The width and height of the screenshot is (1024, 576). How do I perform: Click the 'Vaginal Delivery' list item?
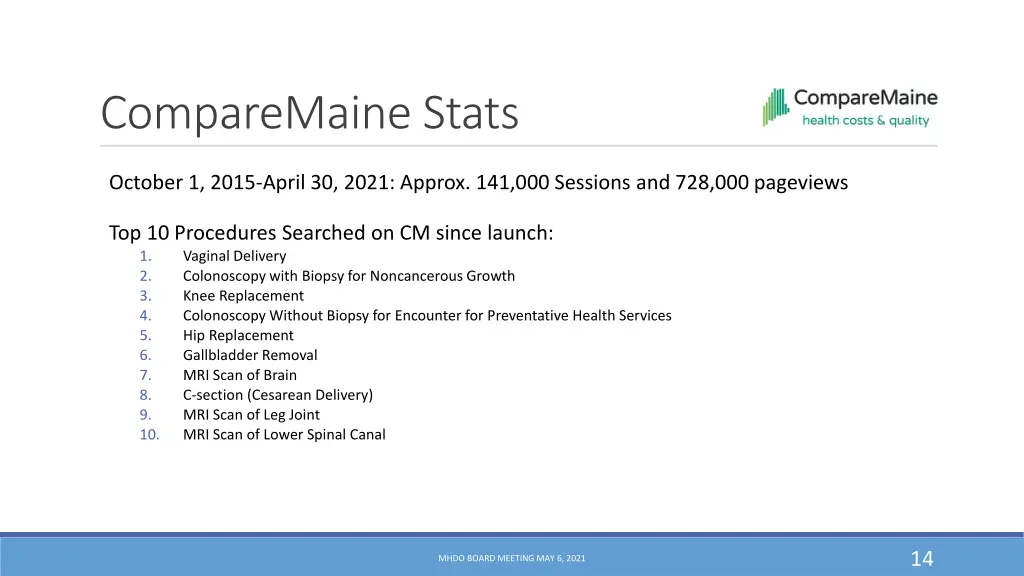tap(234, 256)
